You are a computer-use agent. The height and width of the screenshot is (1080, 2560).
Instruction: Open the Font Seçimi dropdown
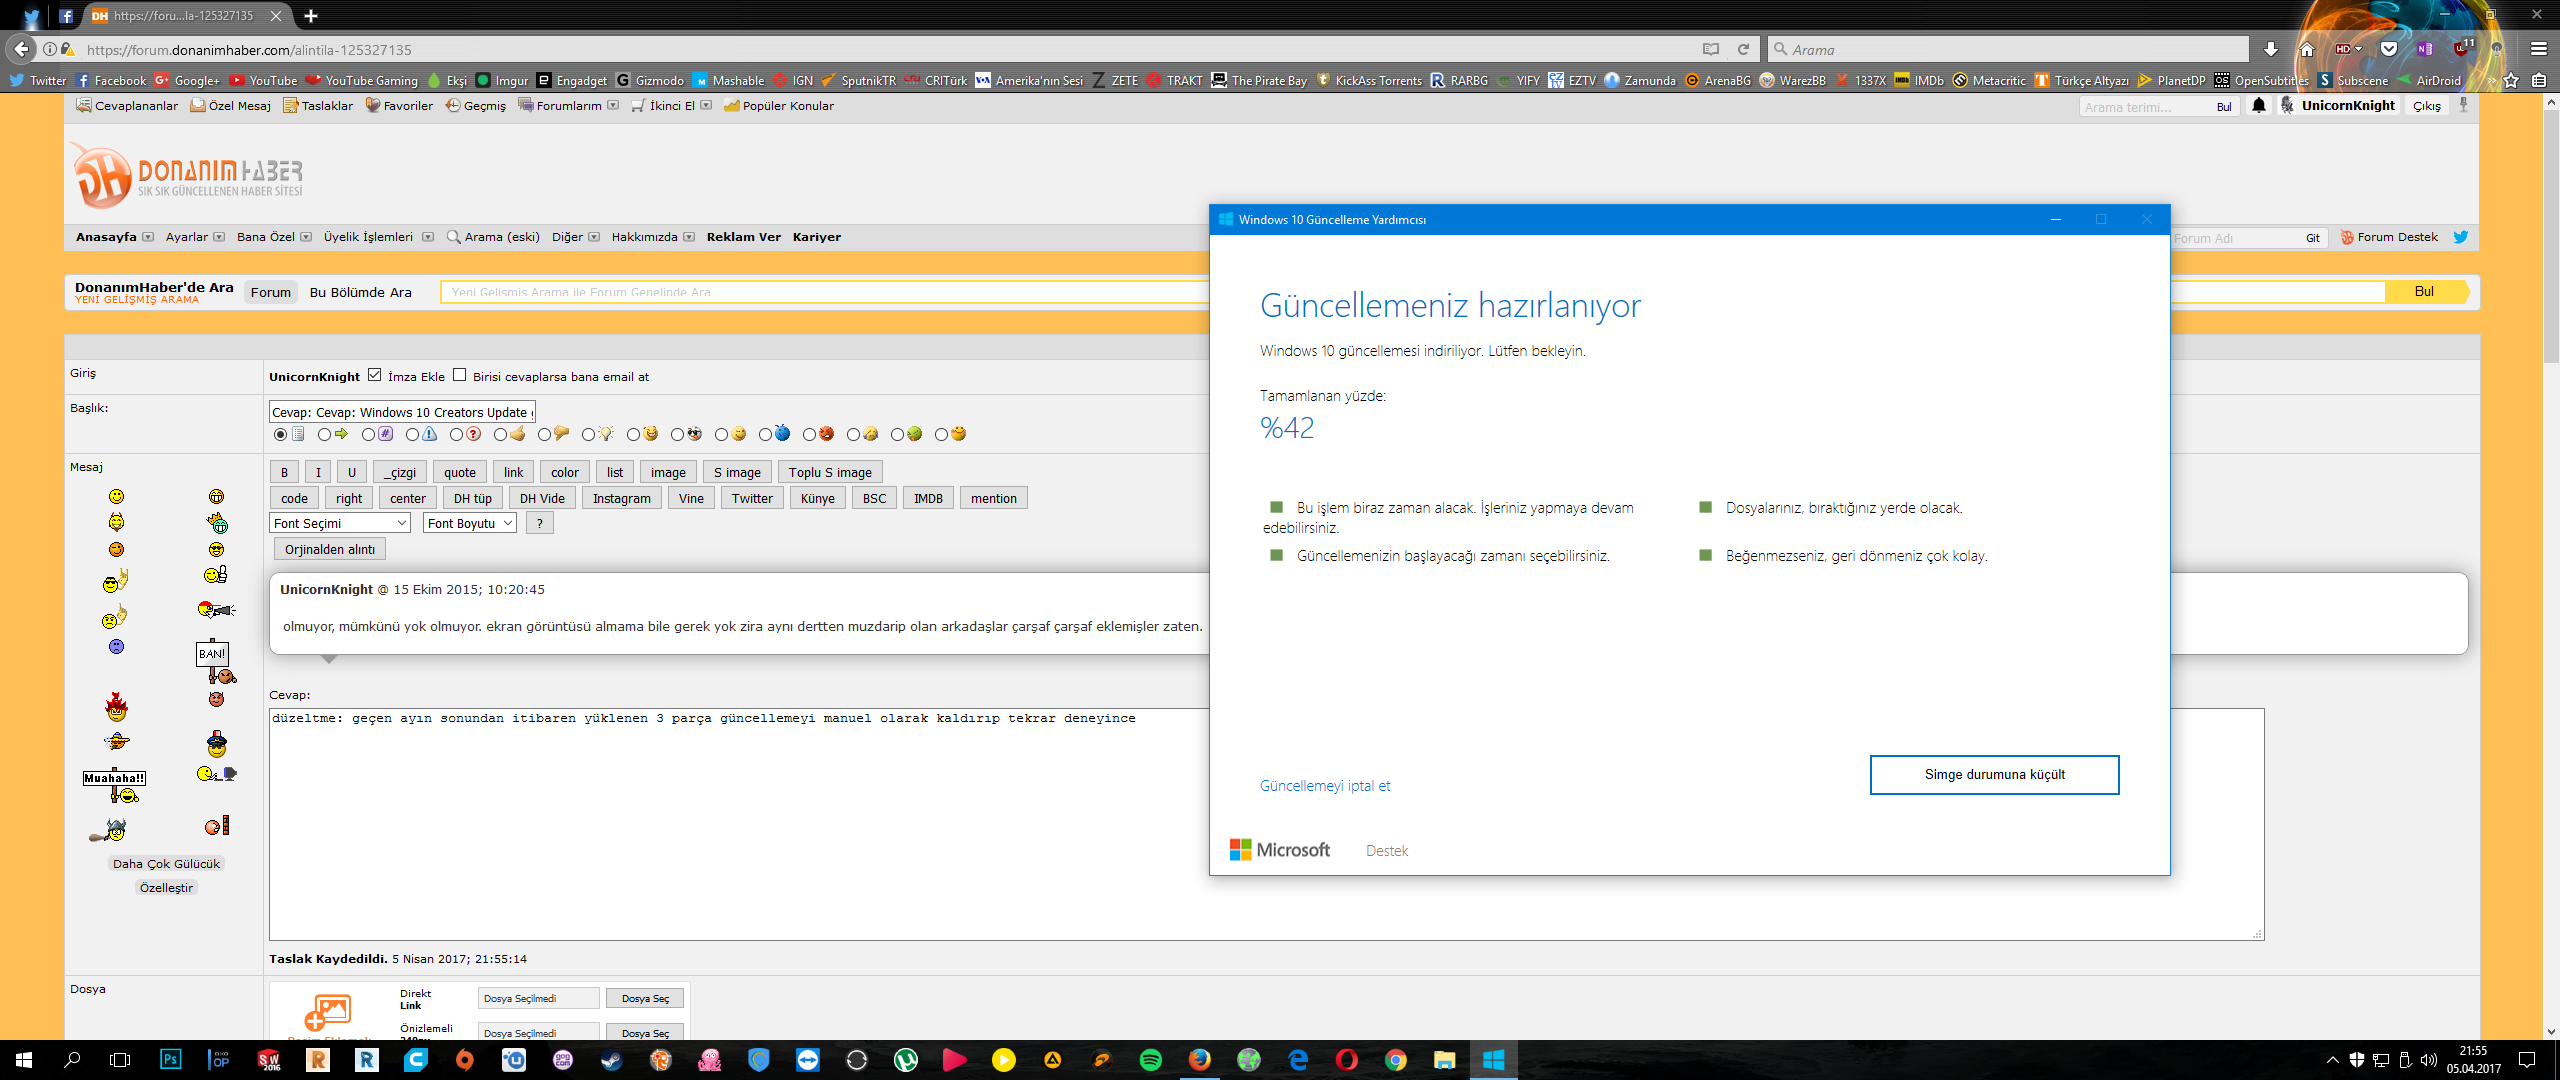(x=340, y=523)
